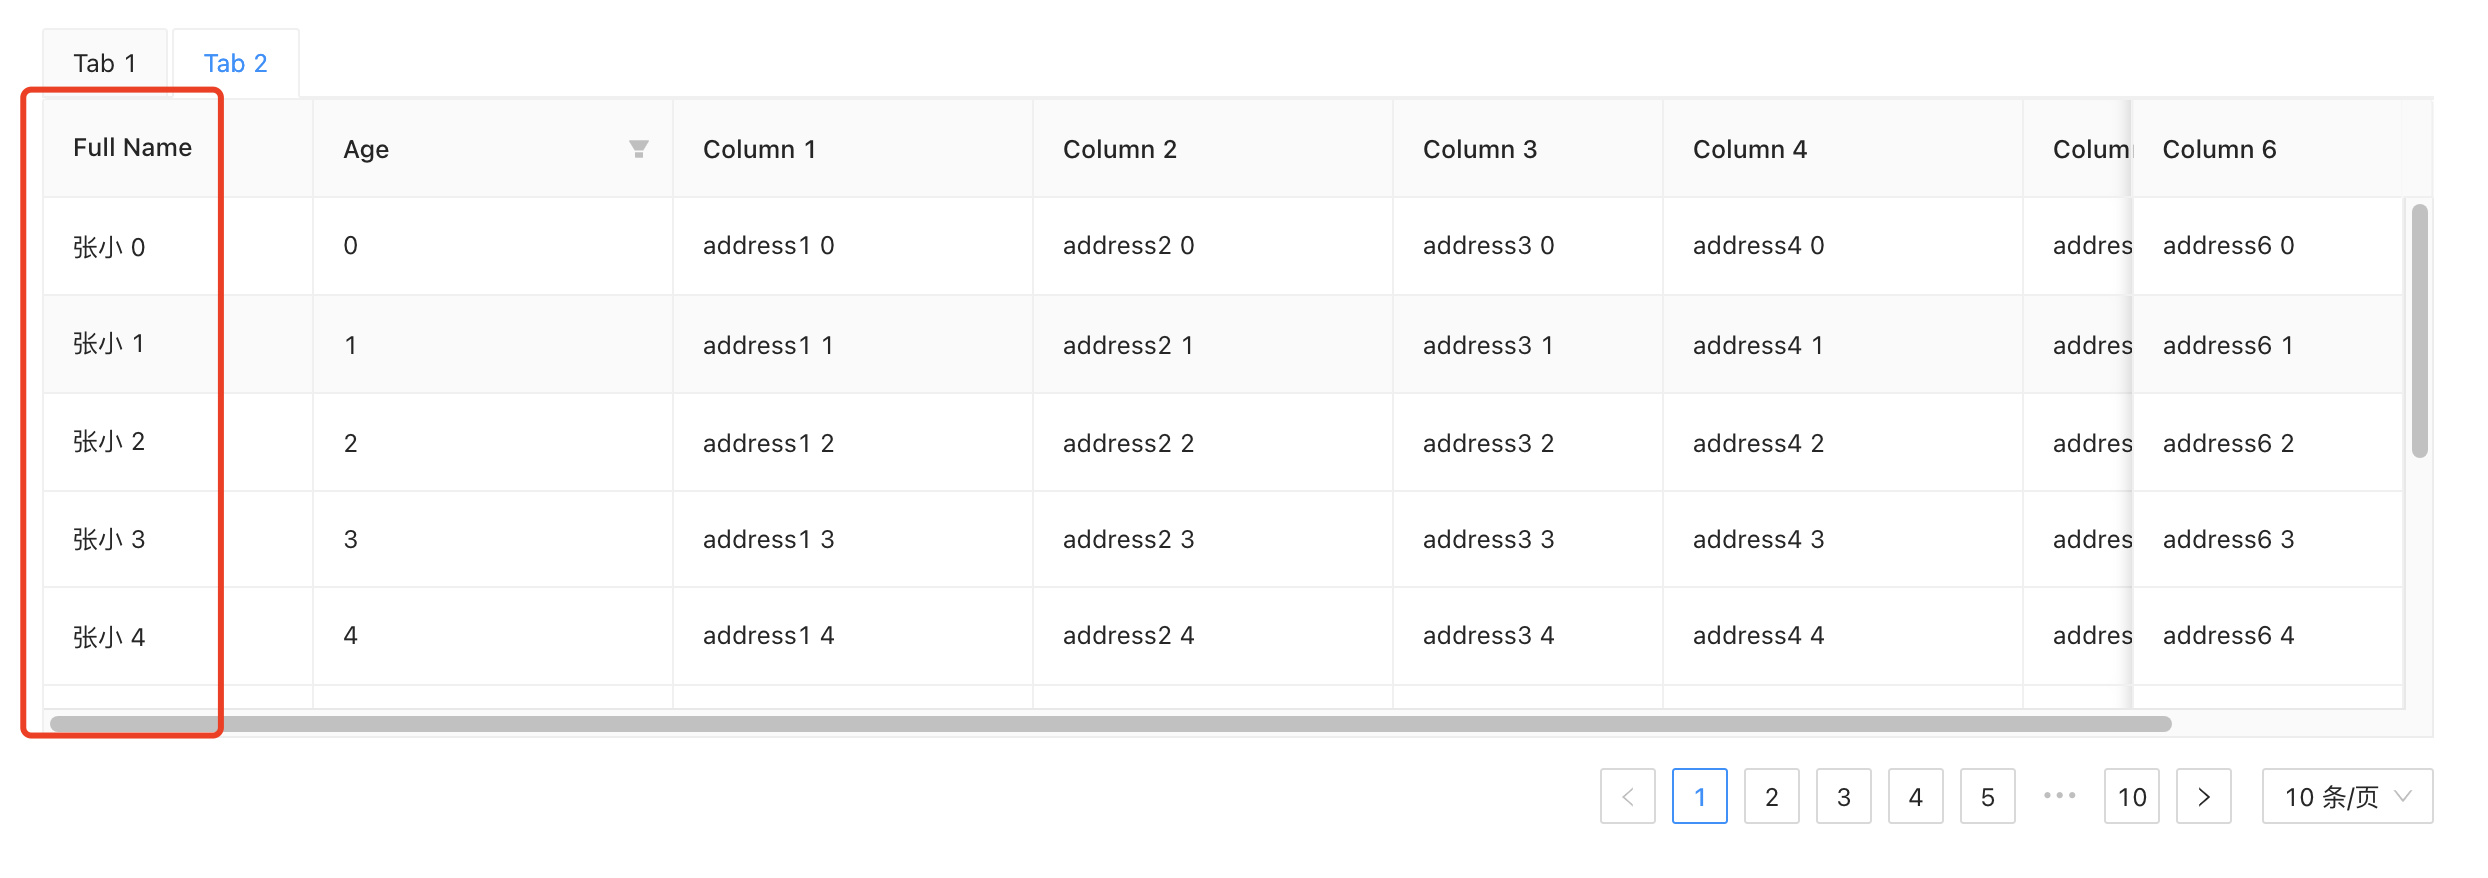This screenshot has height=878, width=2488.
Task: Click the Full Name column header
Action: 131,147
